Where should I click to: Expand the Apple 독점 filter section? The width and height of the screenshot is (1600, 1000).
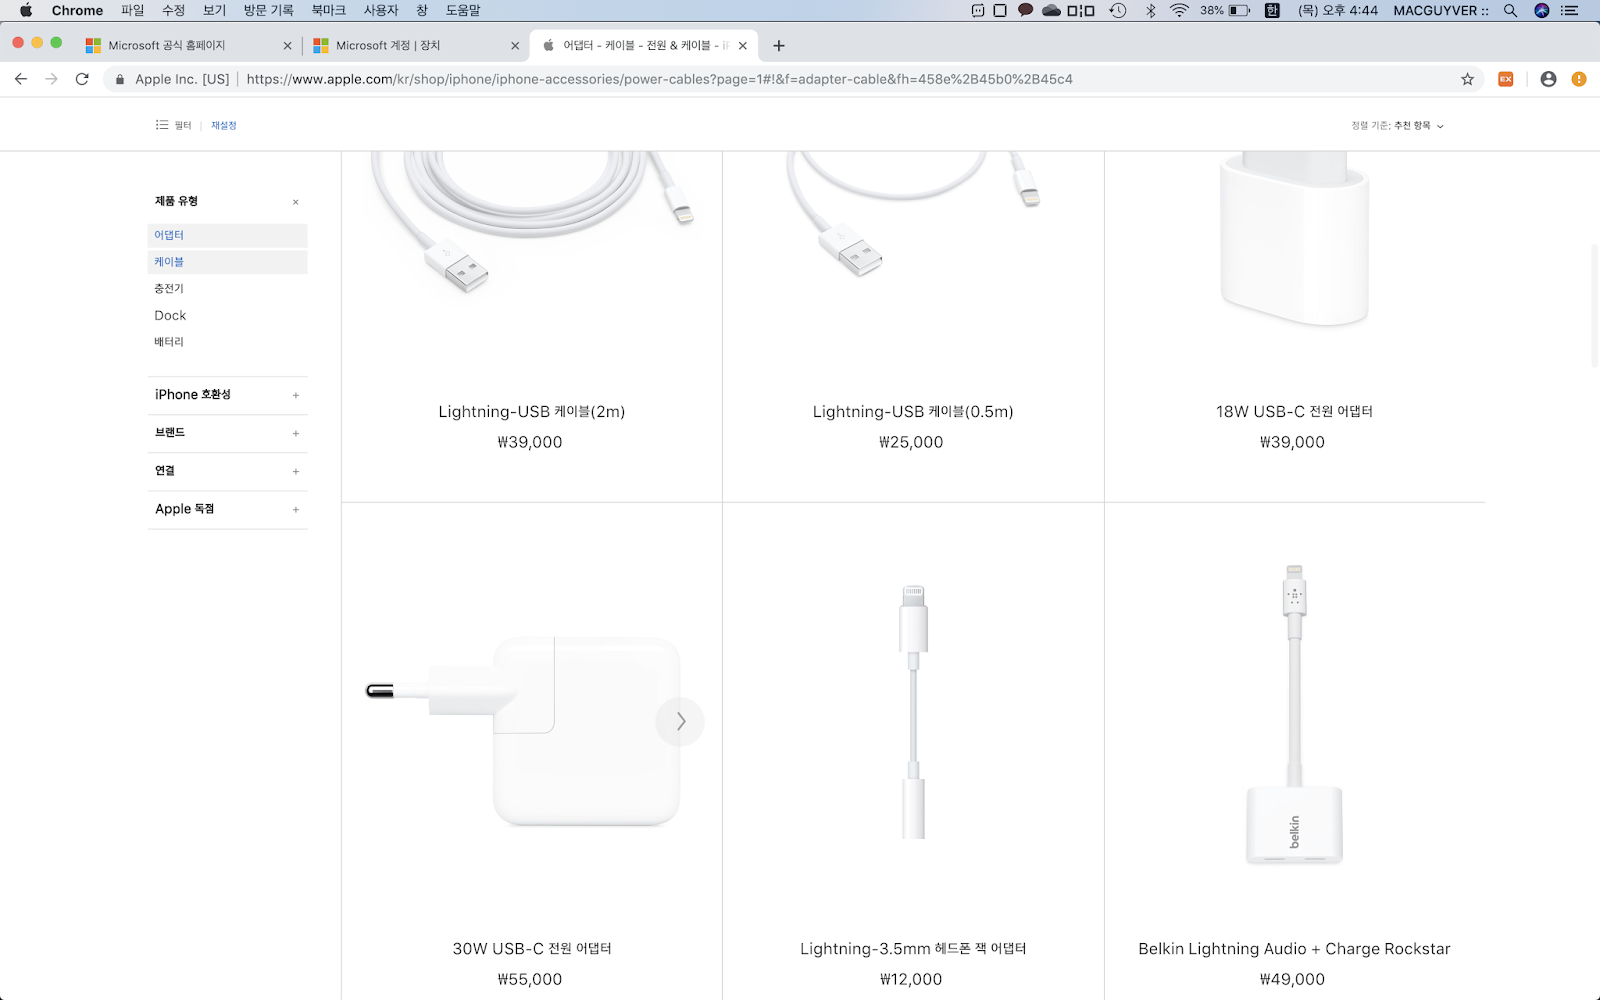[x=228, y=509]
